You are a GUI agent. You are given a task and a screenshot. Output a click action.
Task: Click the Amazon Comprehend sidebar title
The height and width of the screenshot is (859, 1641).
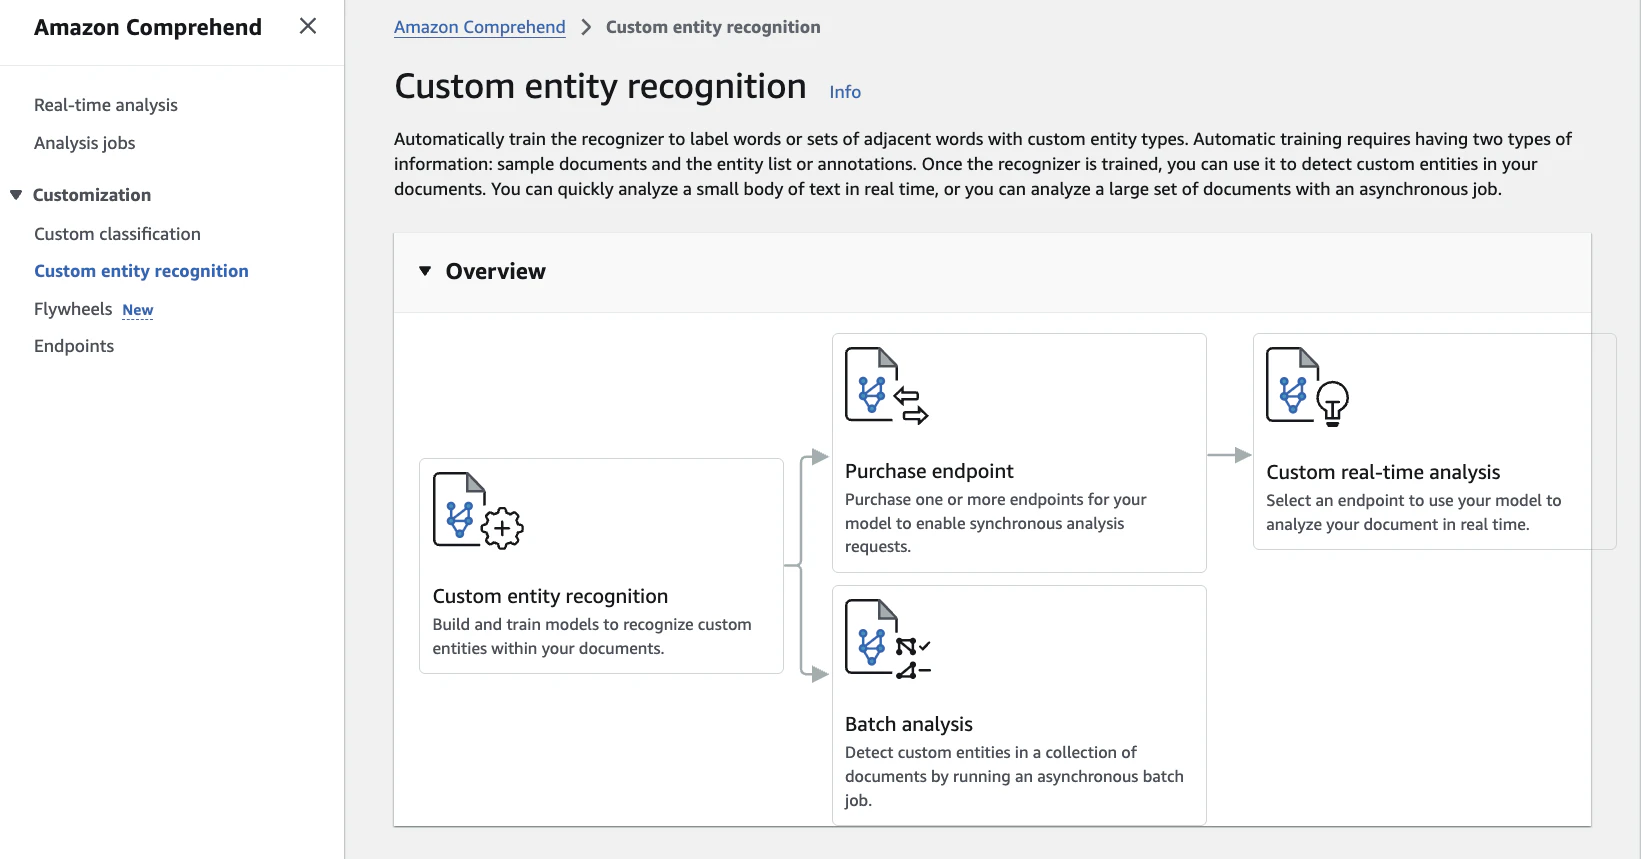[148, 27]
